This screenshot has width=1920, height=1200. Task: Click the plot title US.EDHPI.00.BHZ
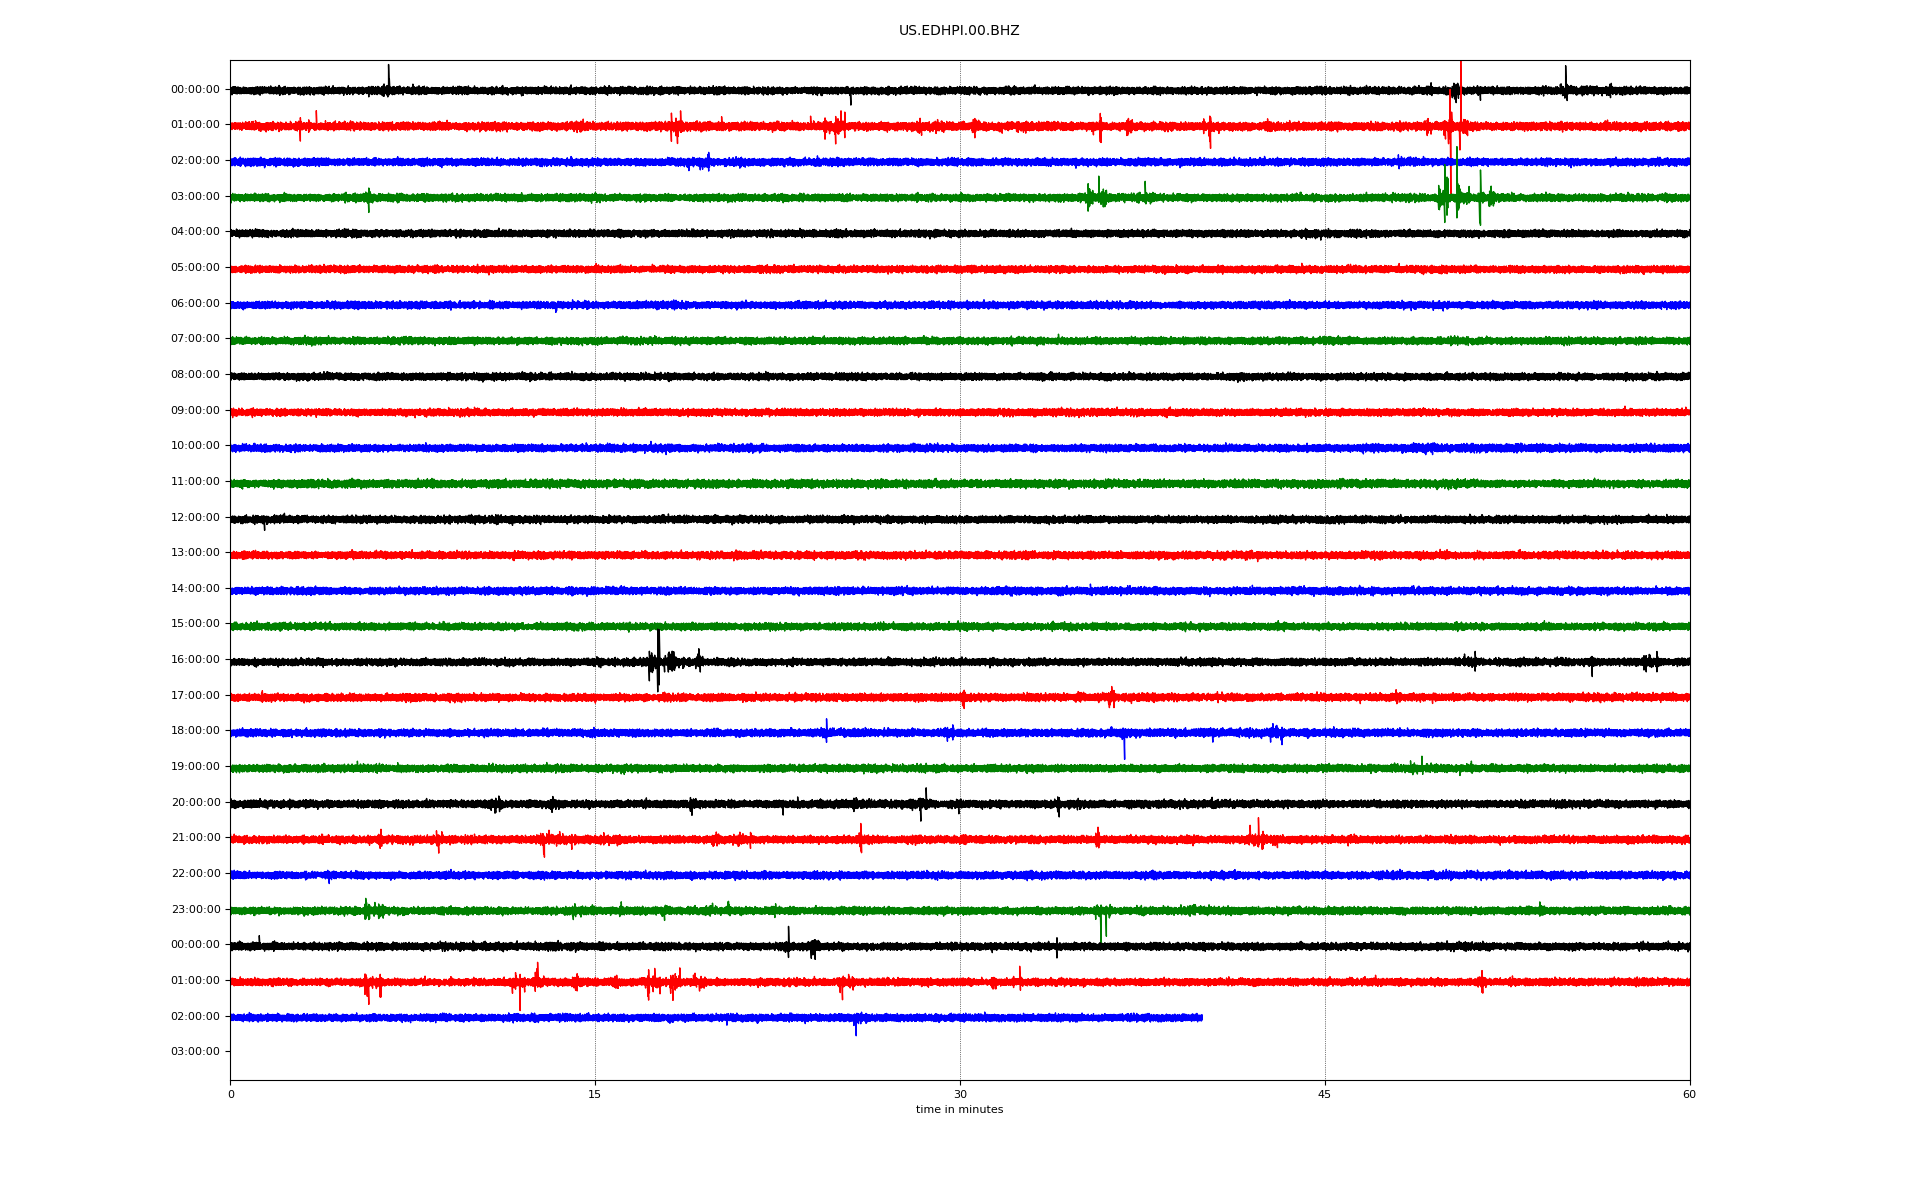[x=958, y=31]
